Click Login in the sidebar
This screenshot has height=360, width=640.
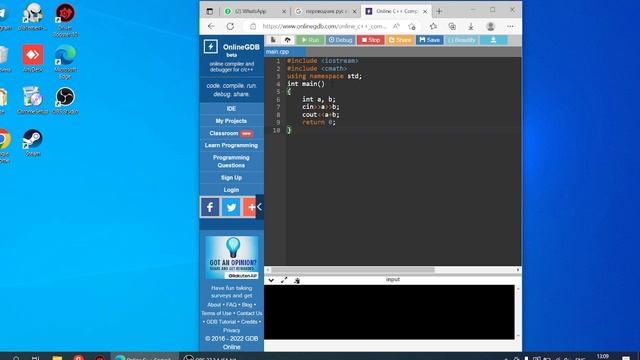[231, 190]
